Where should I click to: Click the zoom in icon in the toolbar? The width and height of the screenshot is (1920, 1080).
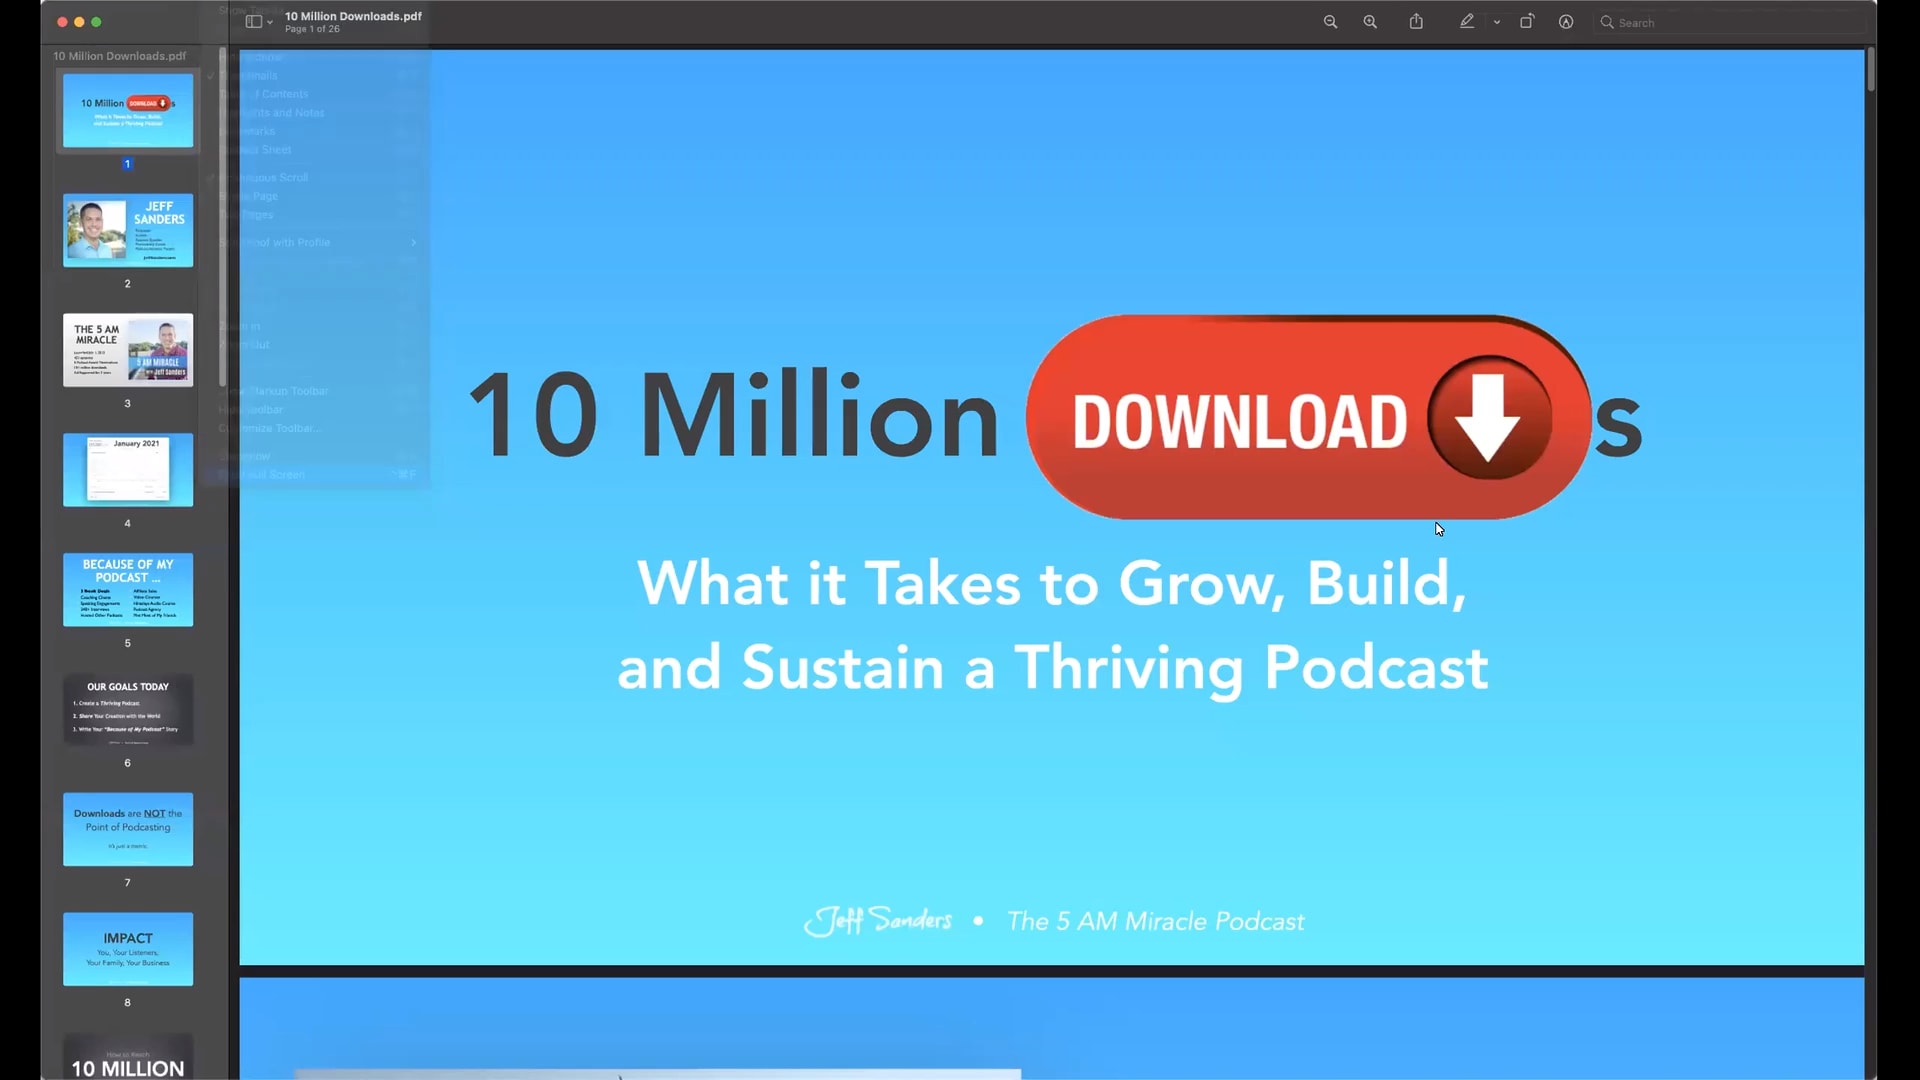click(x=1370, y=21)
